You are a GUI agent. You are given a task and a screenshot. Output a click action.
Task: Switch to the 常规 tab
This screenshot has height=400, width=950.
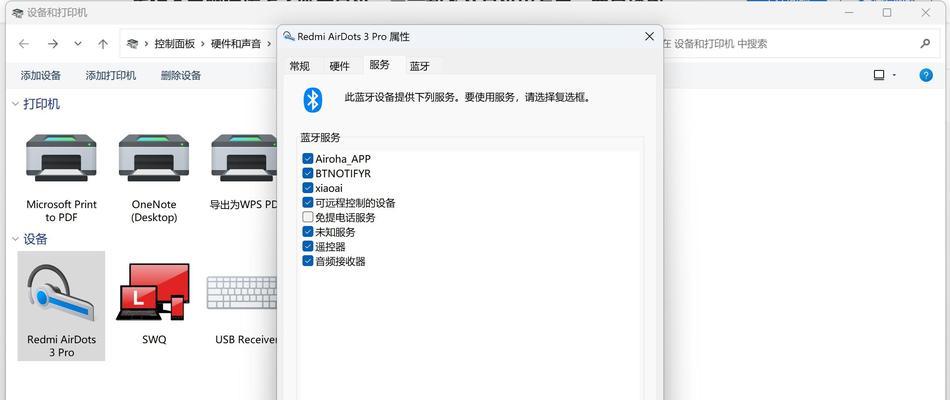point(299,66)
